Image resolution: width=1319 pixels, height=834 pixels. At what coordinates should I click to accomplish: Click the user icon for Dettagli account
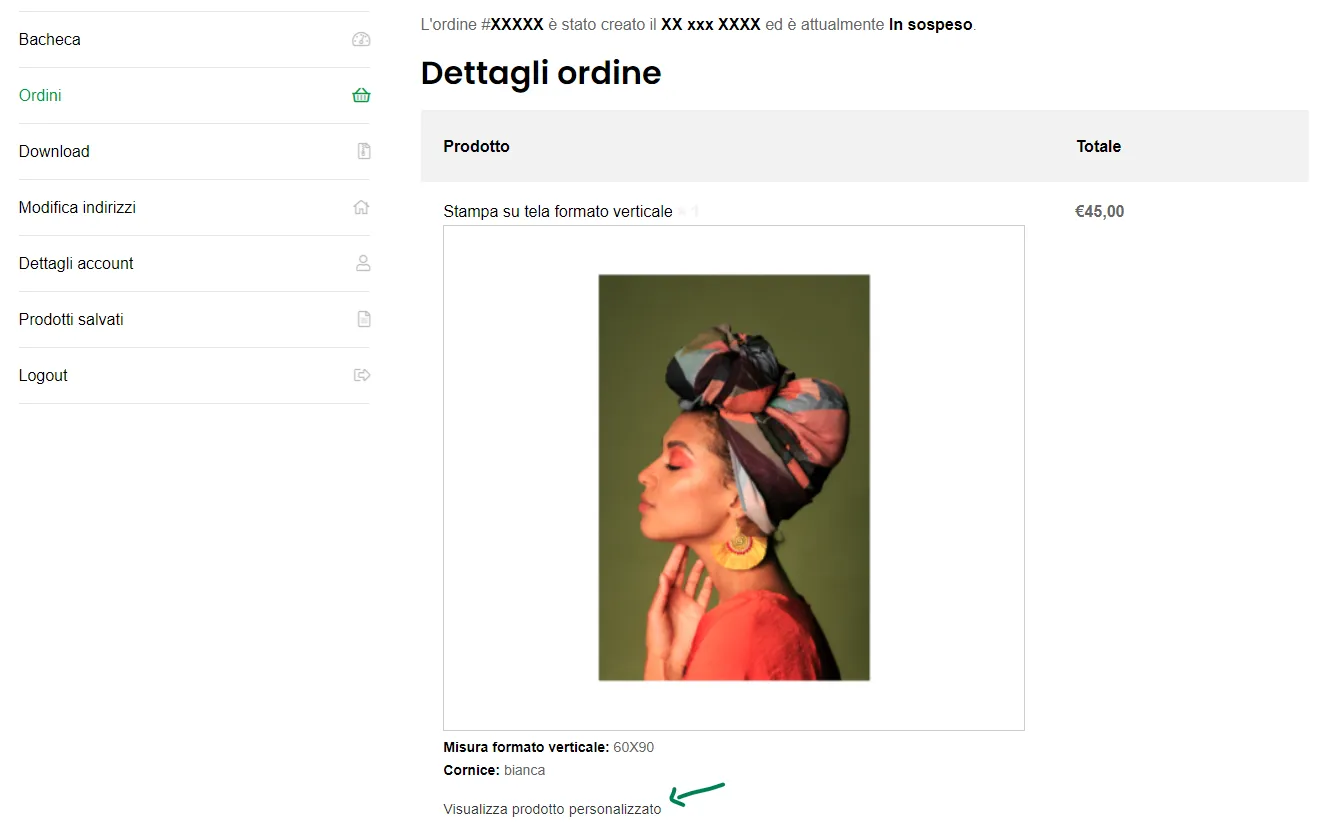click(x=363, y=264)
